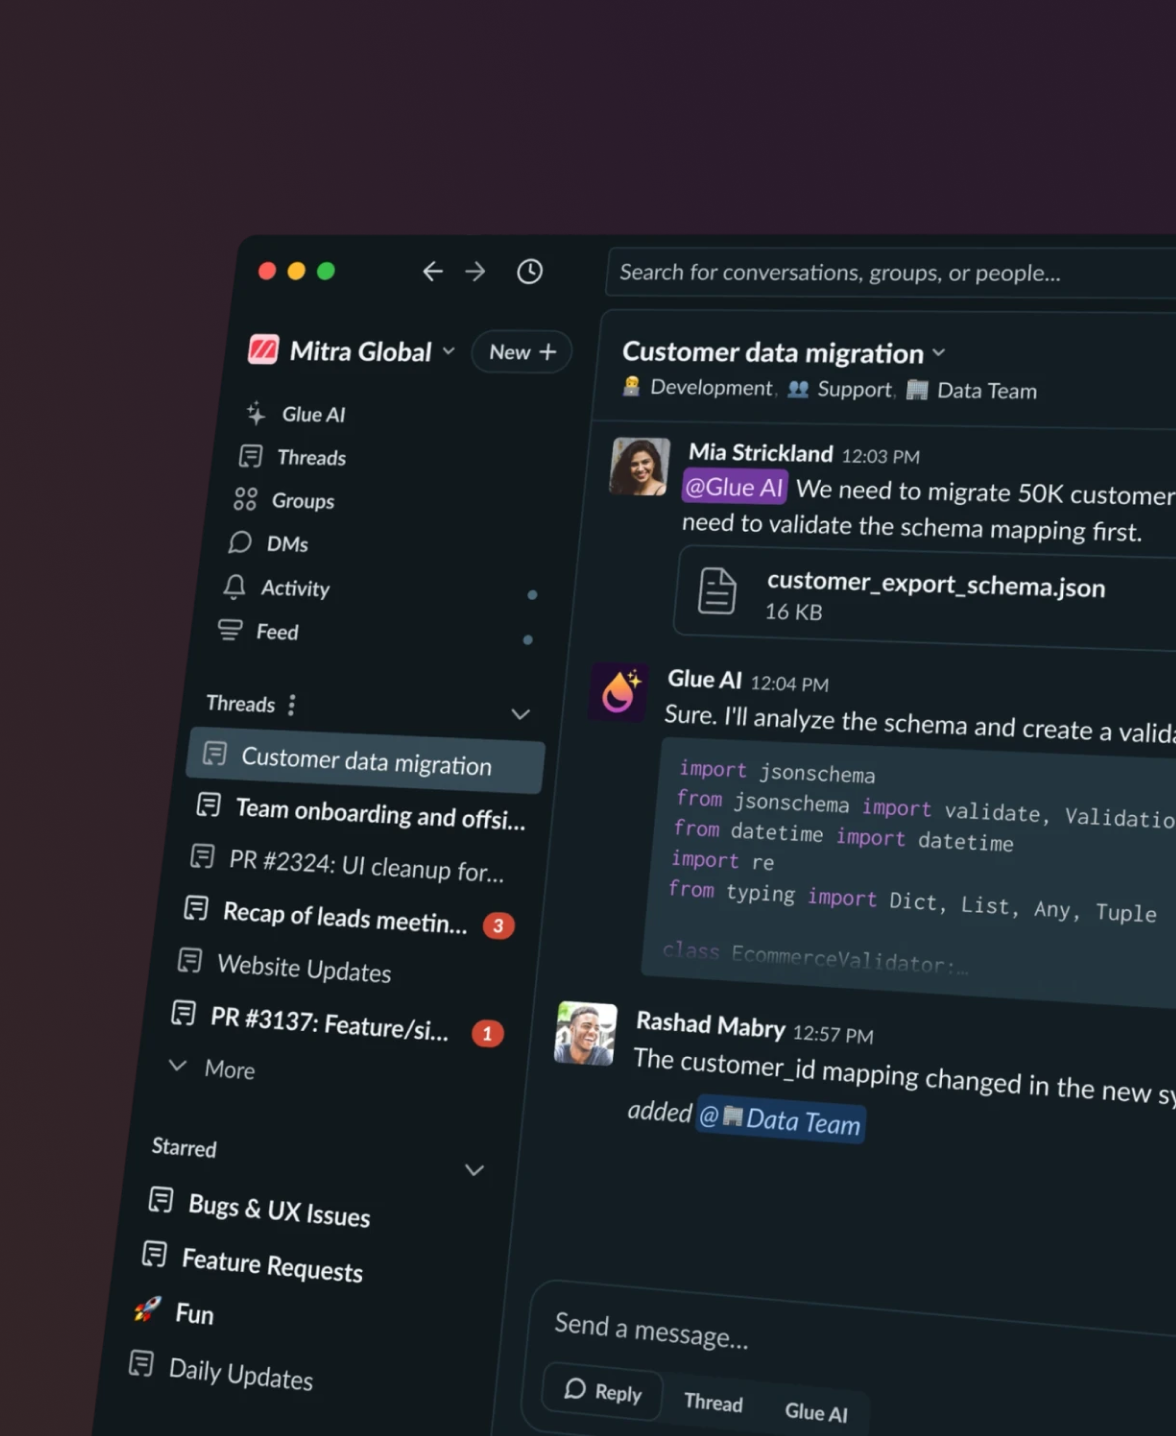Image resolution: width=1176 pixels, height=1436 pixels.
Task: Open the DMs section
Action: (268, 543)
